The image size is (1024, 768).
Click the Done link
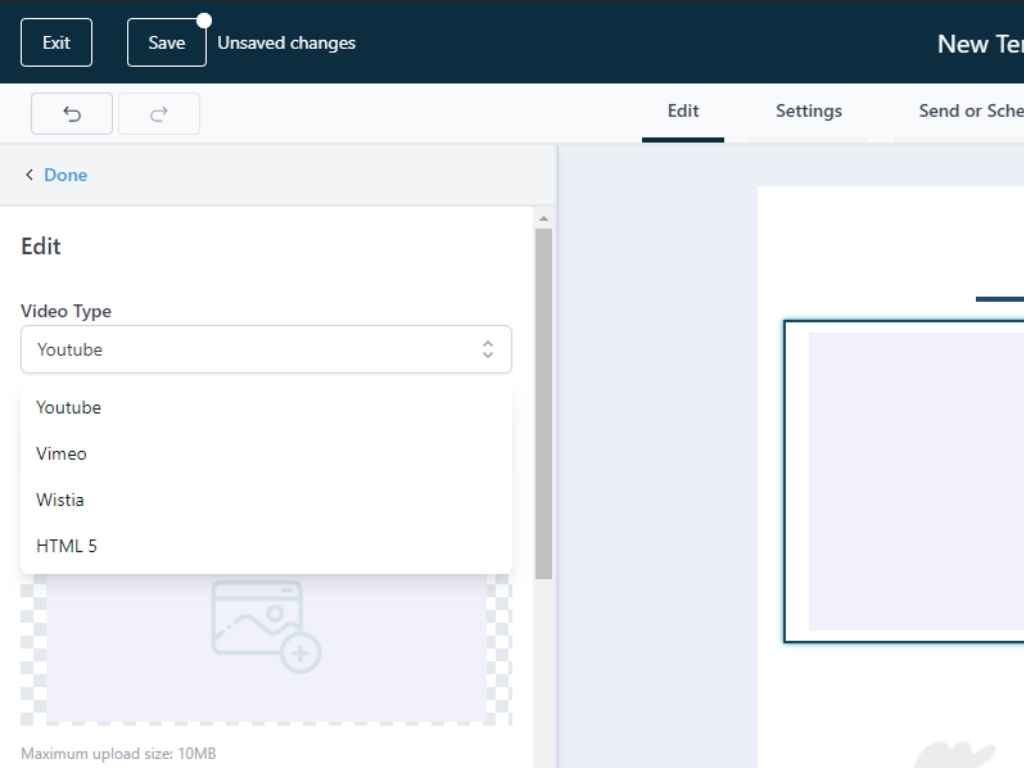coord(65,175)
